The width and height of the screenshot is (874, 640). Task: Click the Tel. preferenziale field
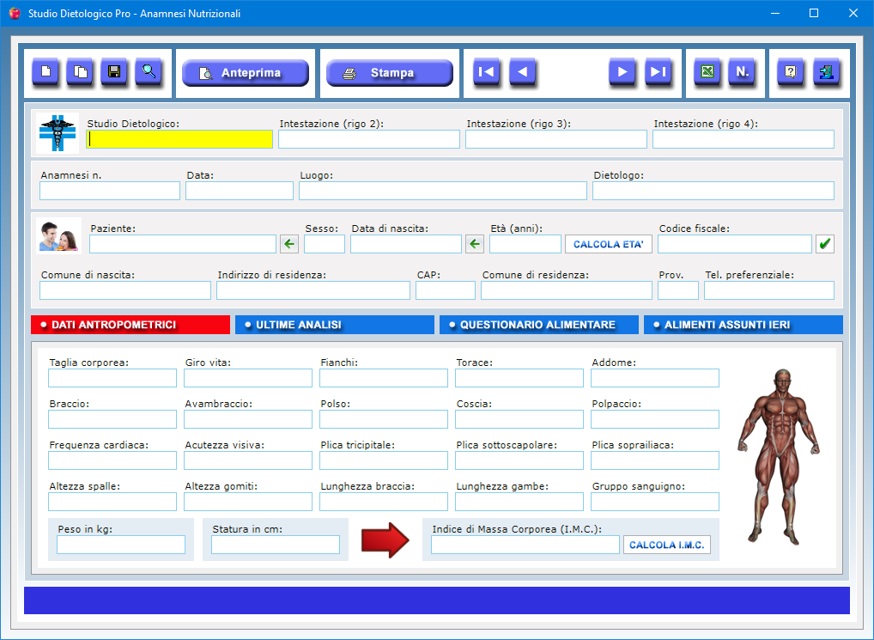(x=769, y=290)
